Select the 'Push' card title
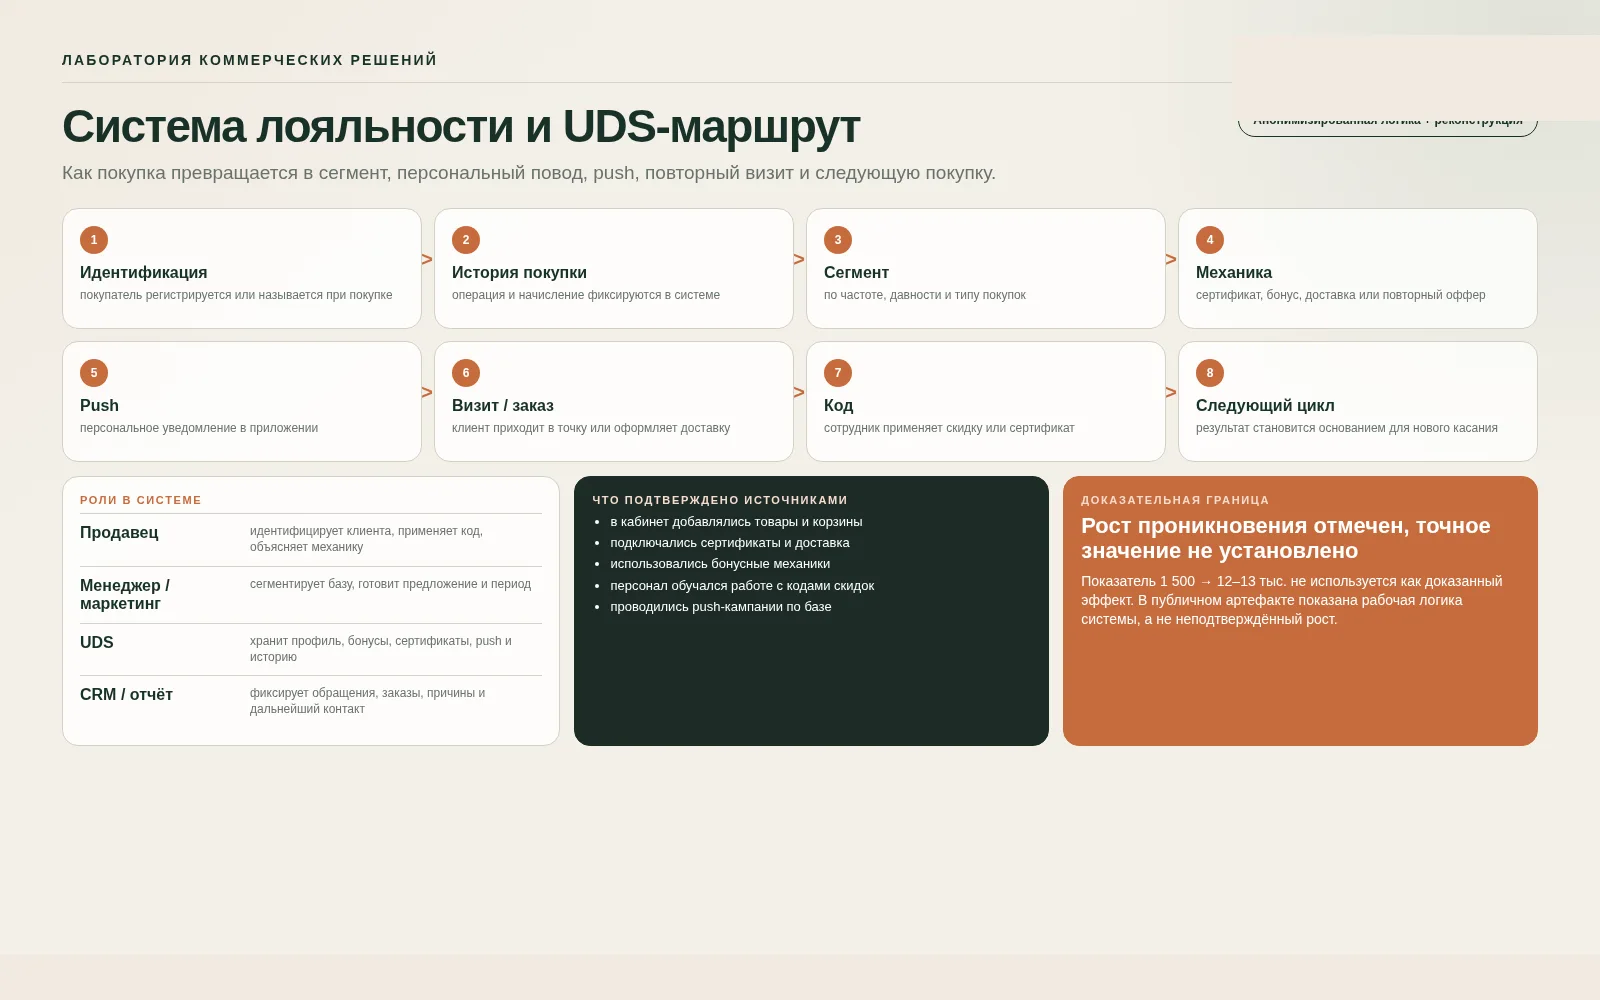The height and width of the screenshot is (1000, 1600). tap(99, 406)
